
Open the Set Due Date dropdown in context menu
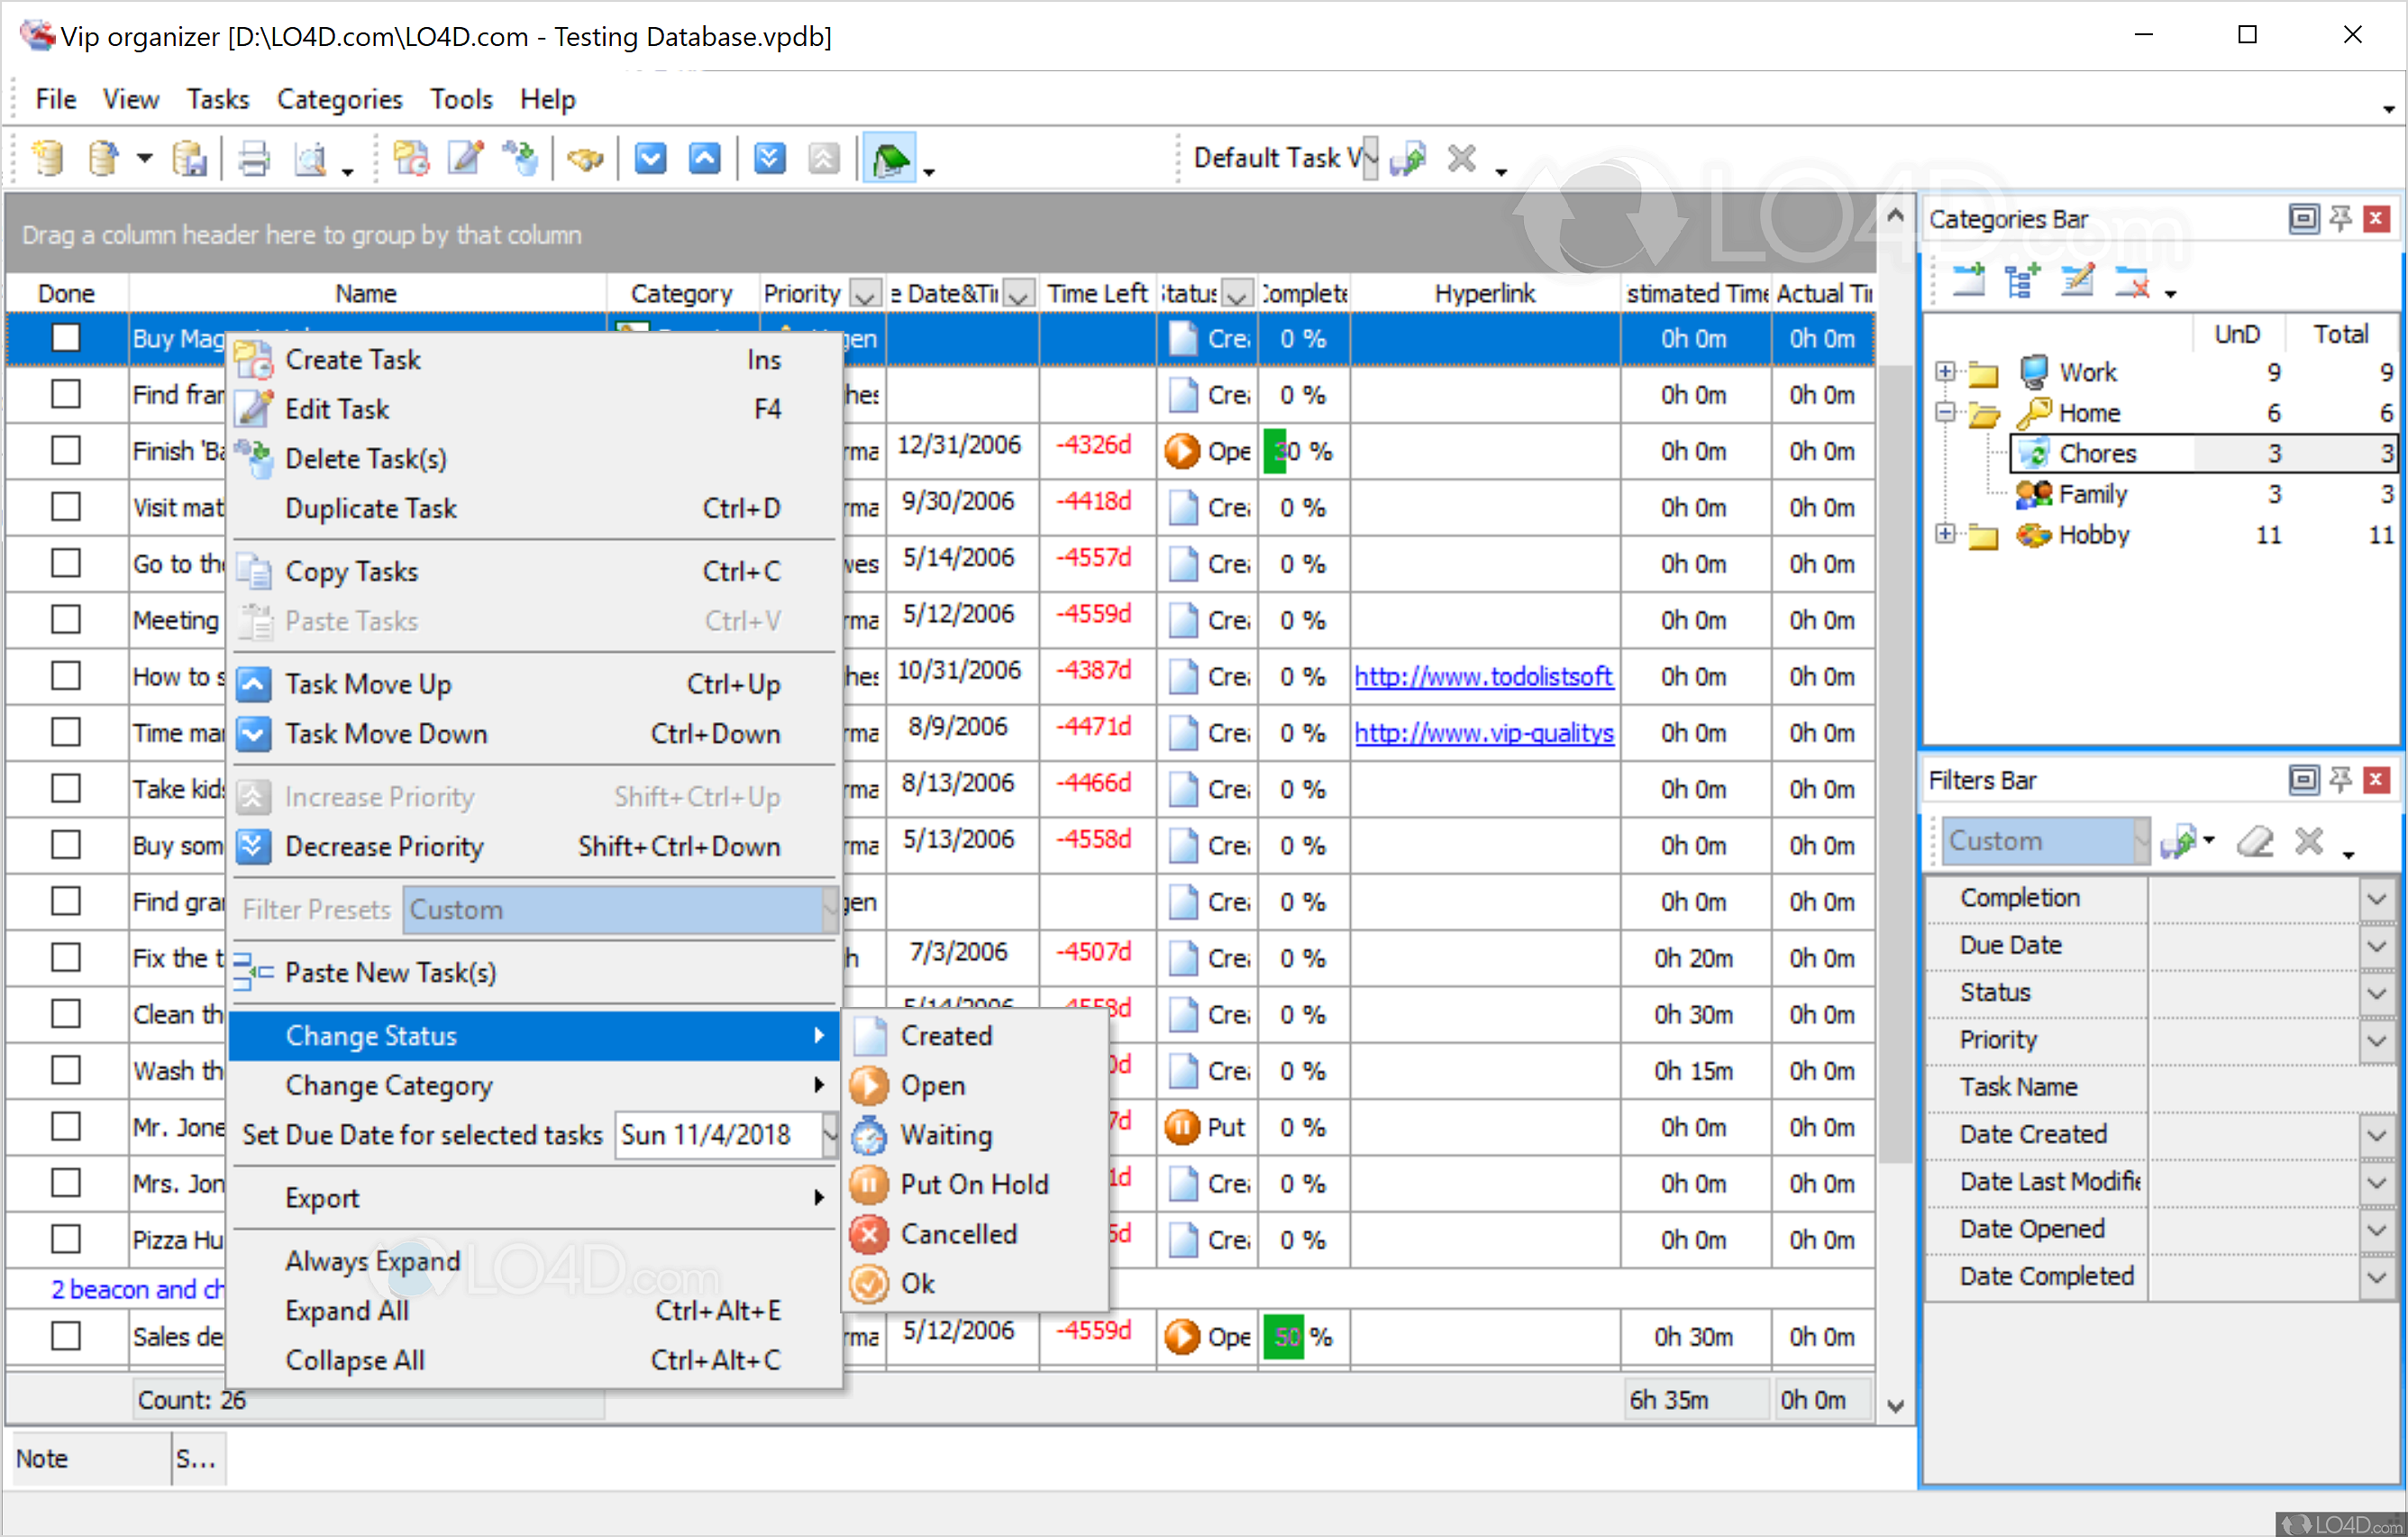[830, 1135]
